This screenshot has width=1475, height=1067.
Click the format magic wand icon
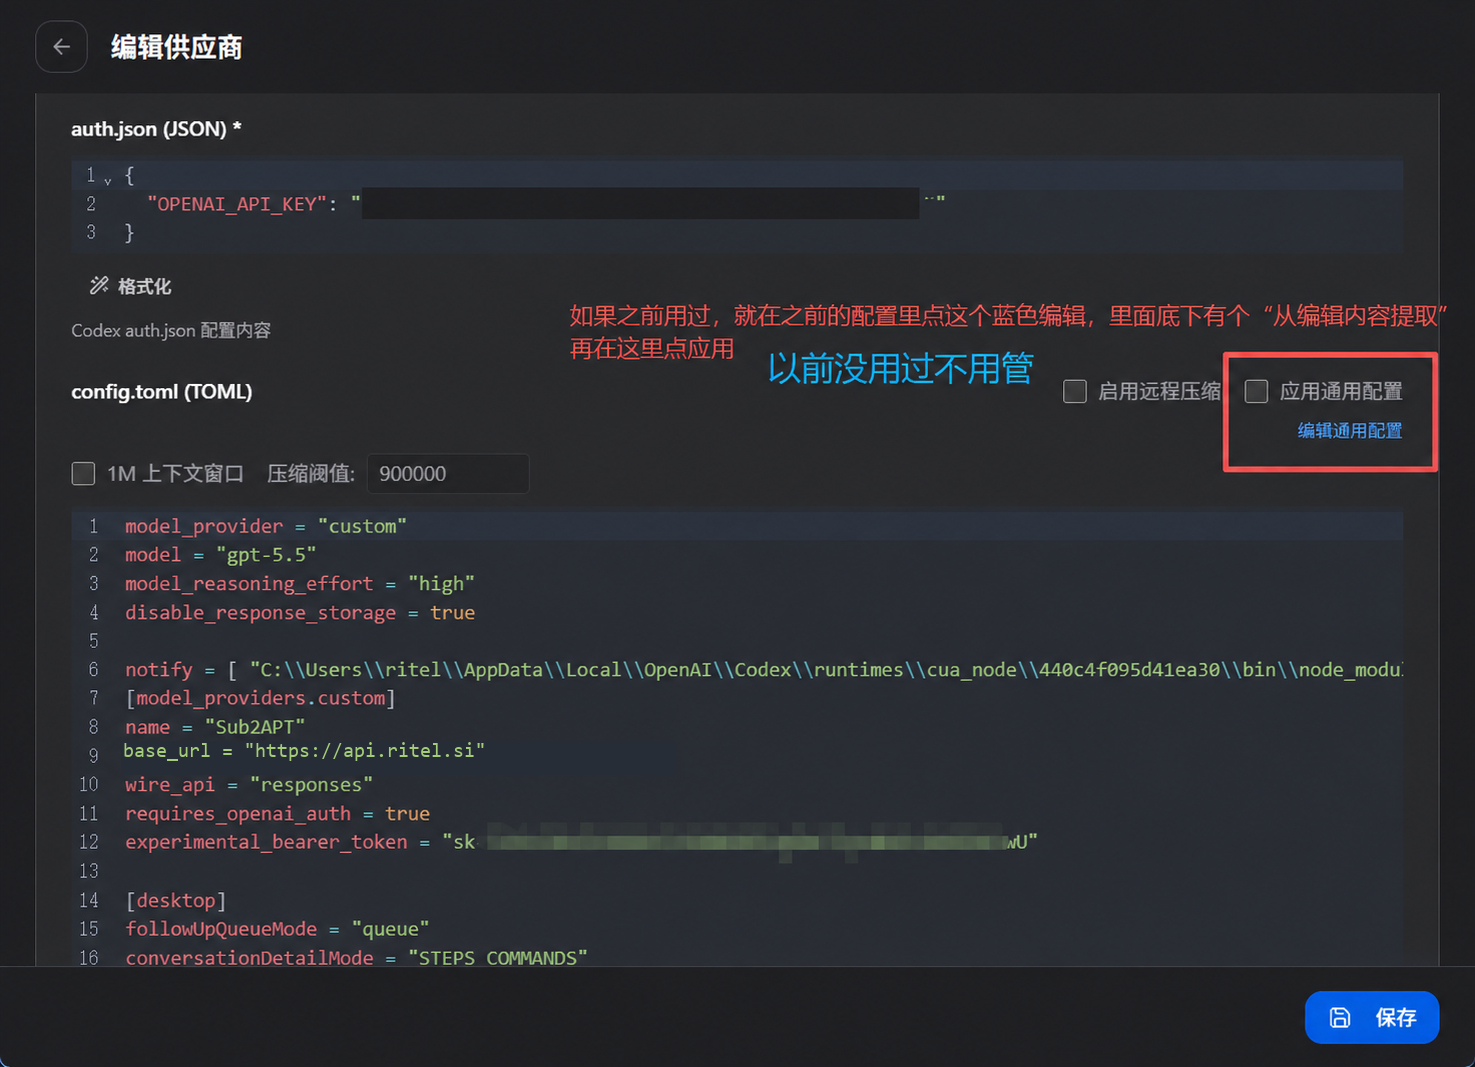click(x=99, y=286)
